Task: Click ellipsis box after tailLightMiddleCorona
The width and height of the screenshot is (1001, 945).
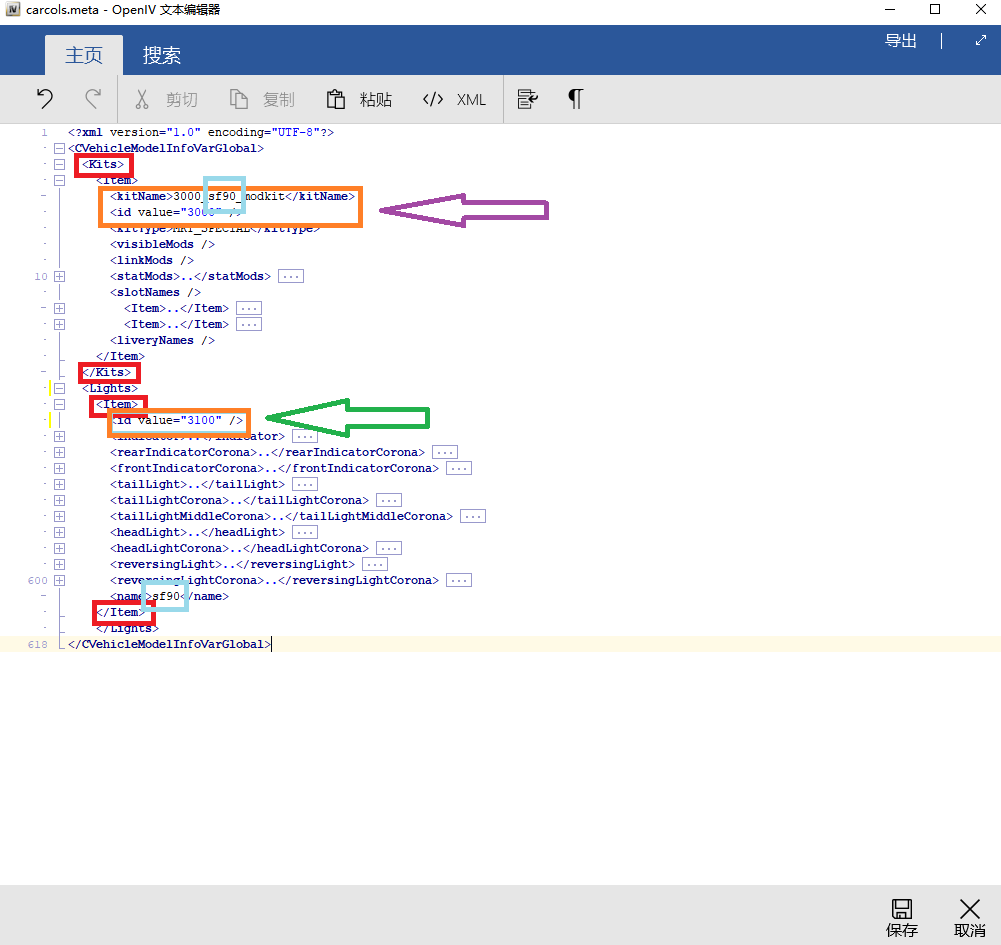Action: point(472,516)
